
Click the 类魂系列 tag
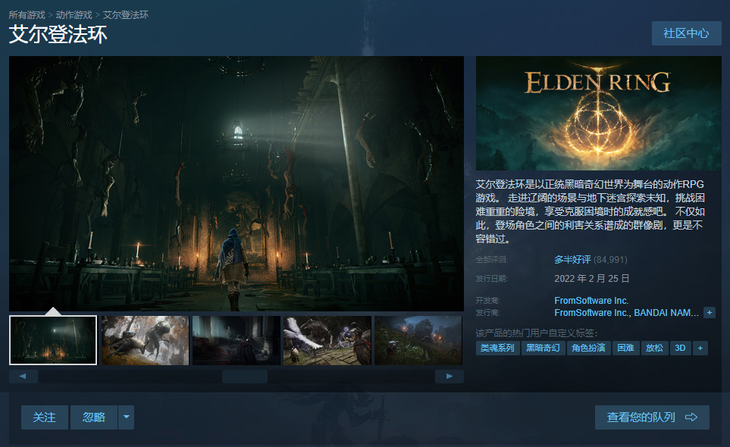[497, 348]
